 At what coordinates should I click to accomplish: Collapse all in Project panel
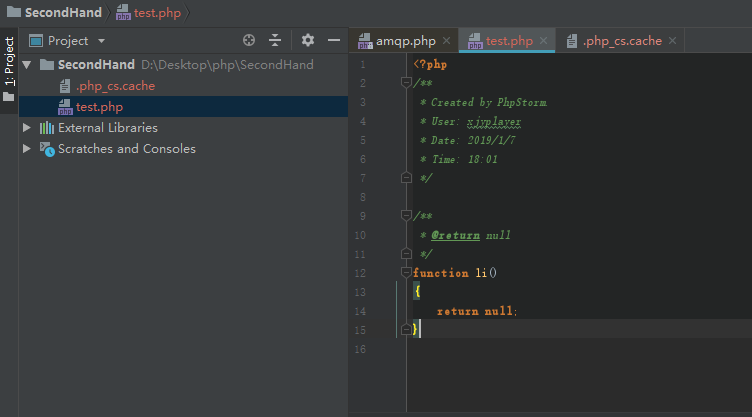coord(275,40)
